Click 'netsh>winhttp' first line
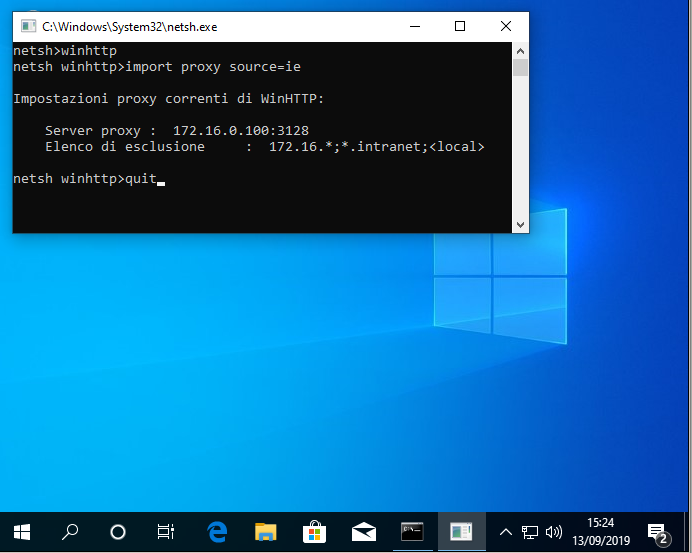This screenshot has height=553, width=692. (x=65, y=51)
